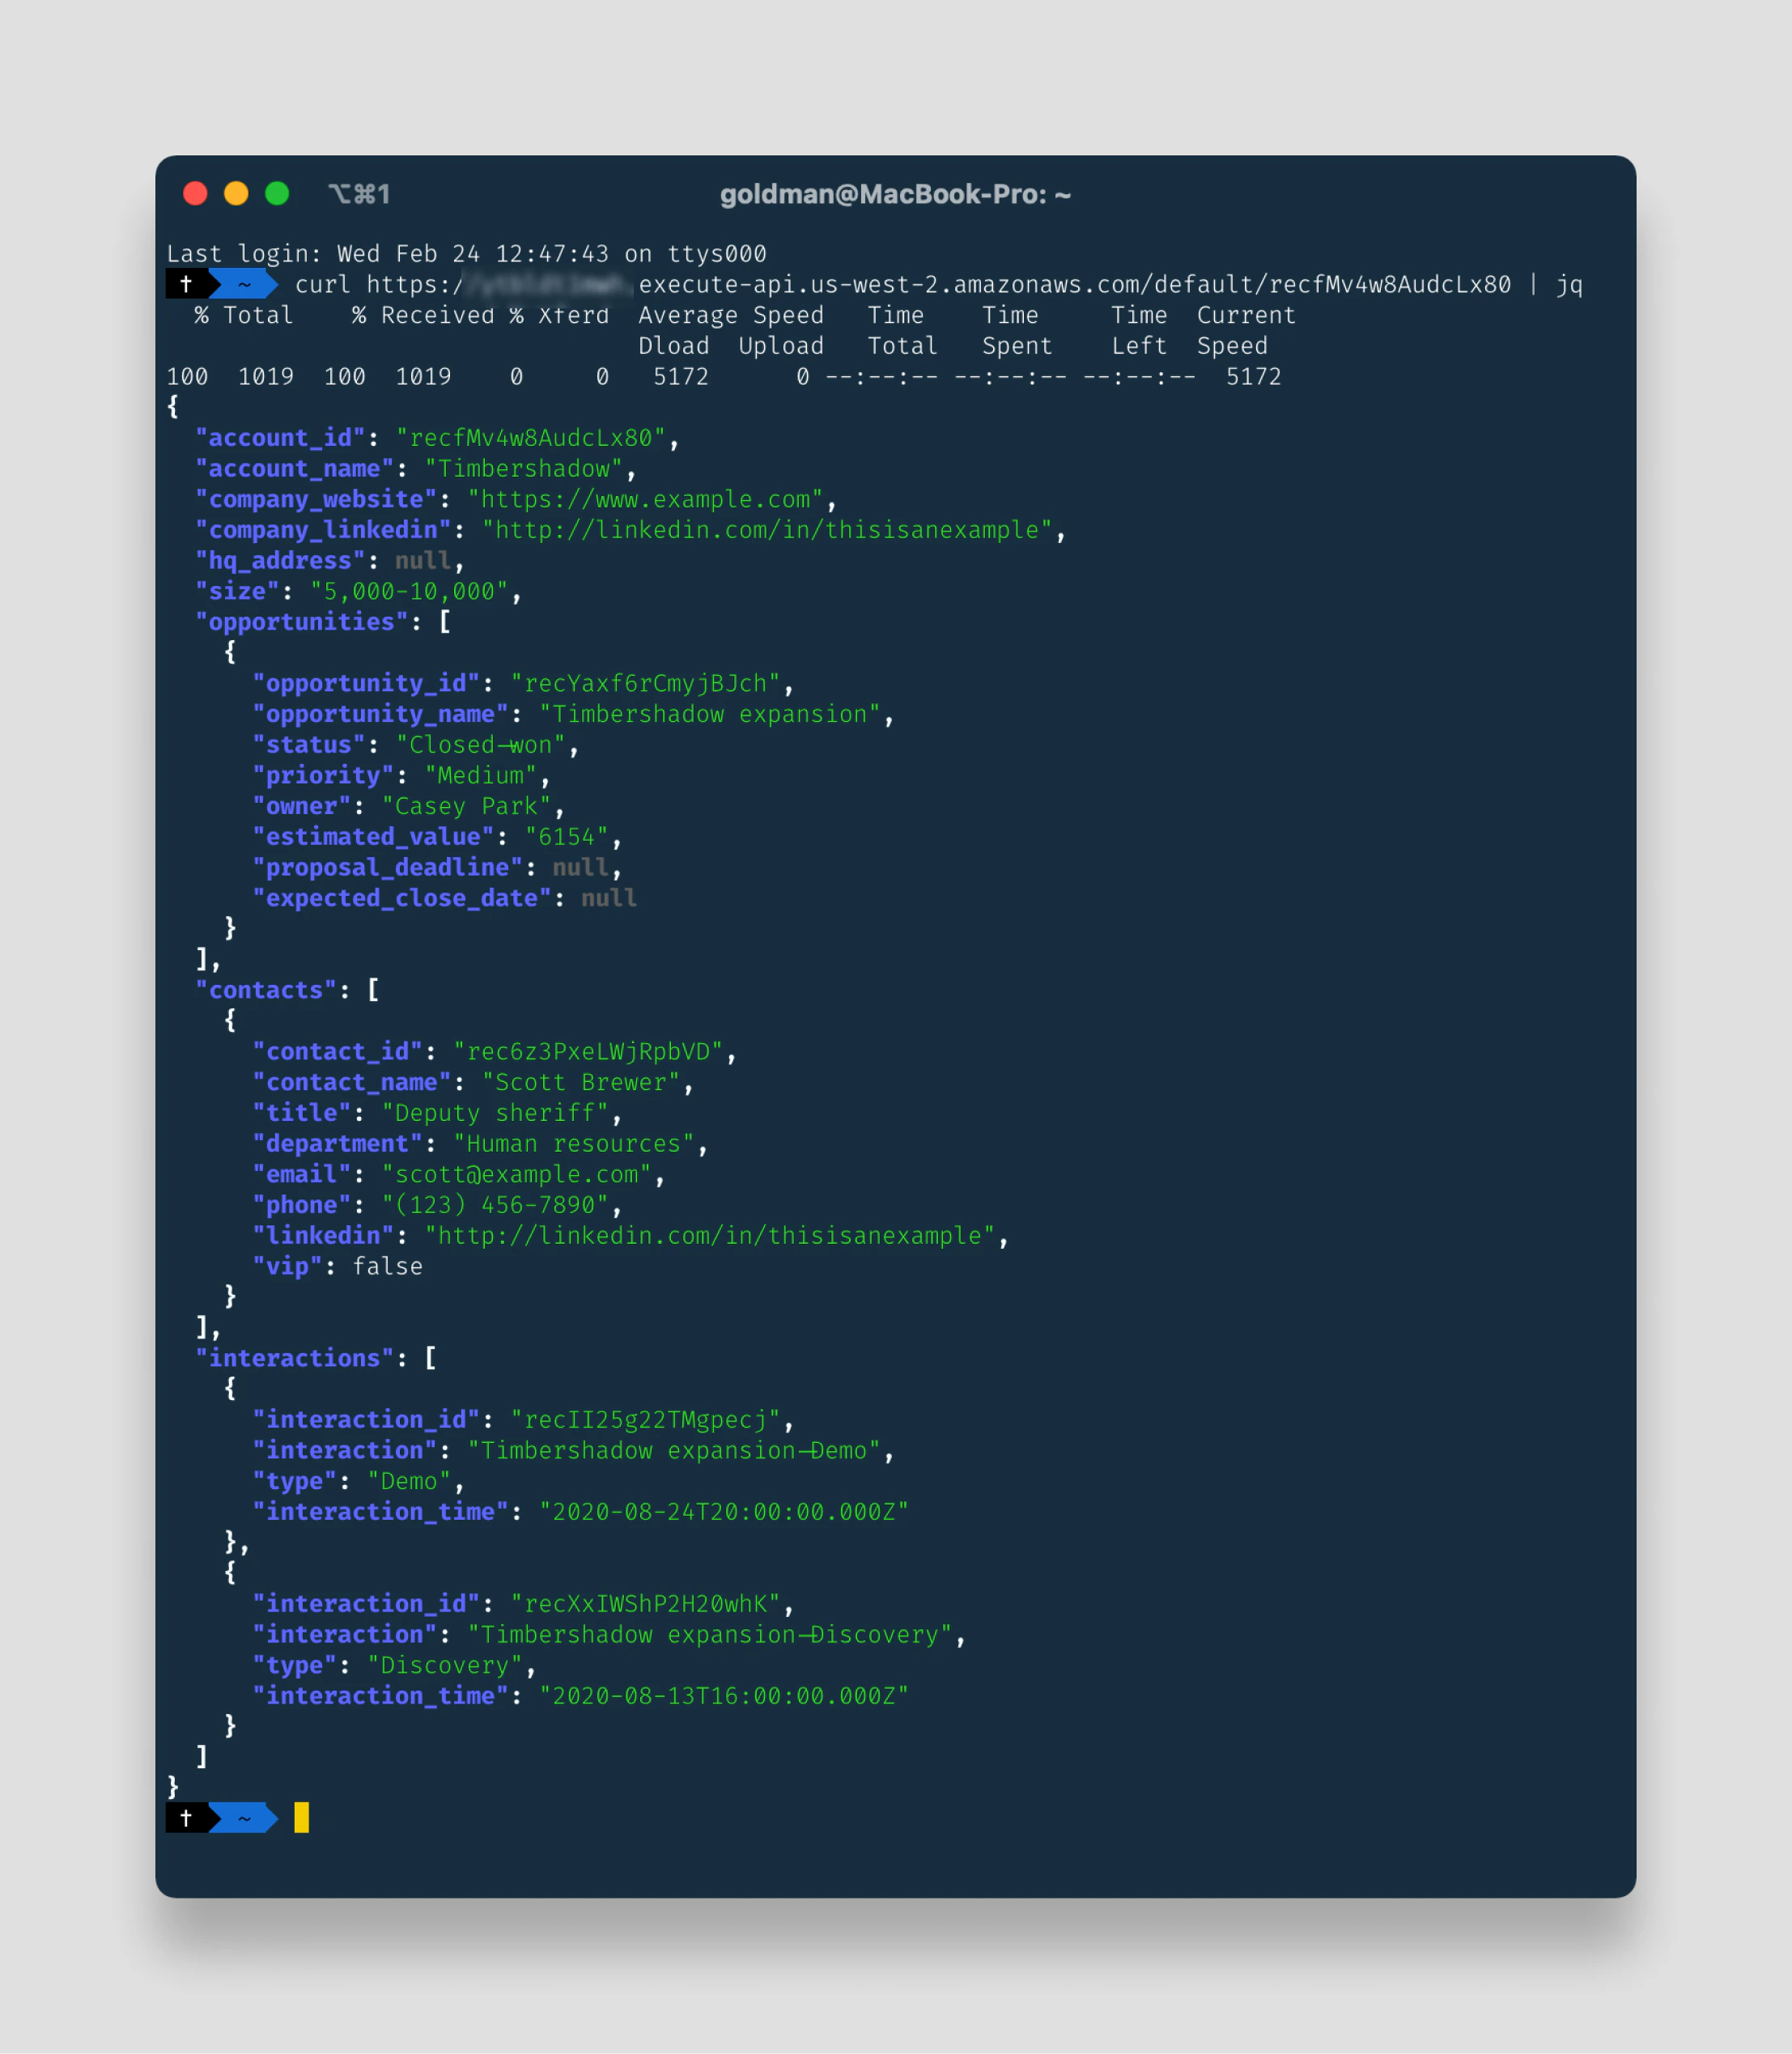Viewport: 1792px width, 2054px height.
Task: Click the contact_name value Scott Brewer
Action: coord(581,1083)
